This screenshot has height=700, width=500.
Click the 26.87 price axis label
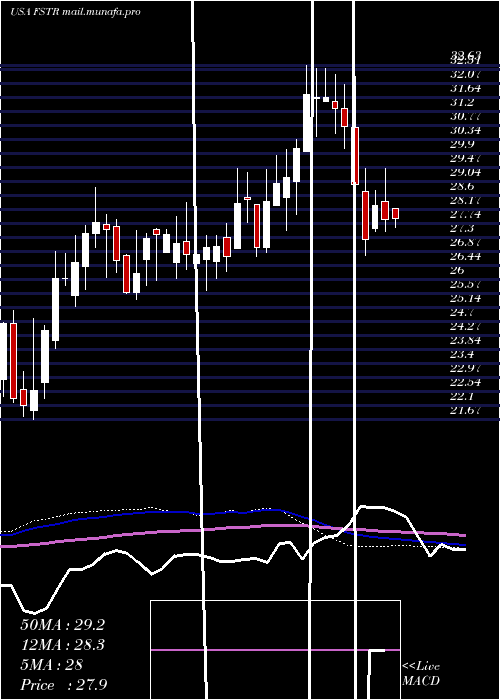coord(465,242)
